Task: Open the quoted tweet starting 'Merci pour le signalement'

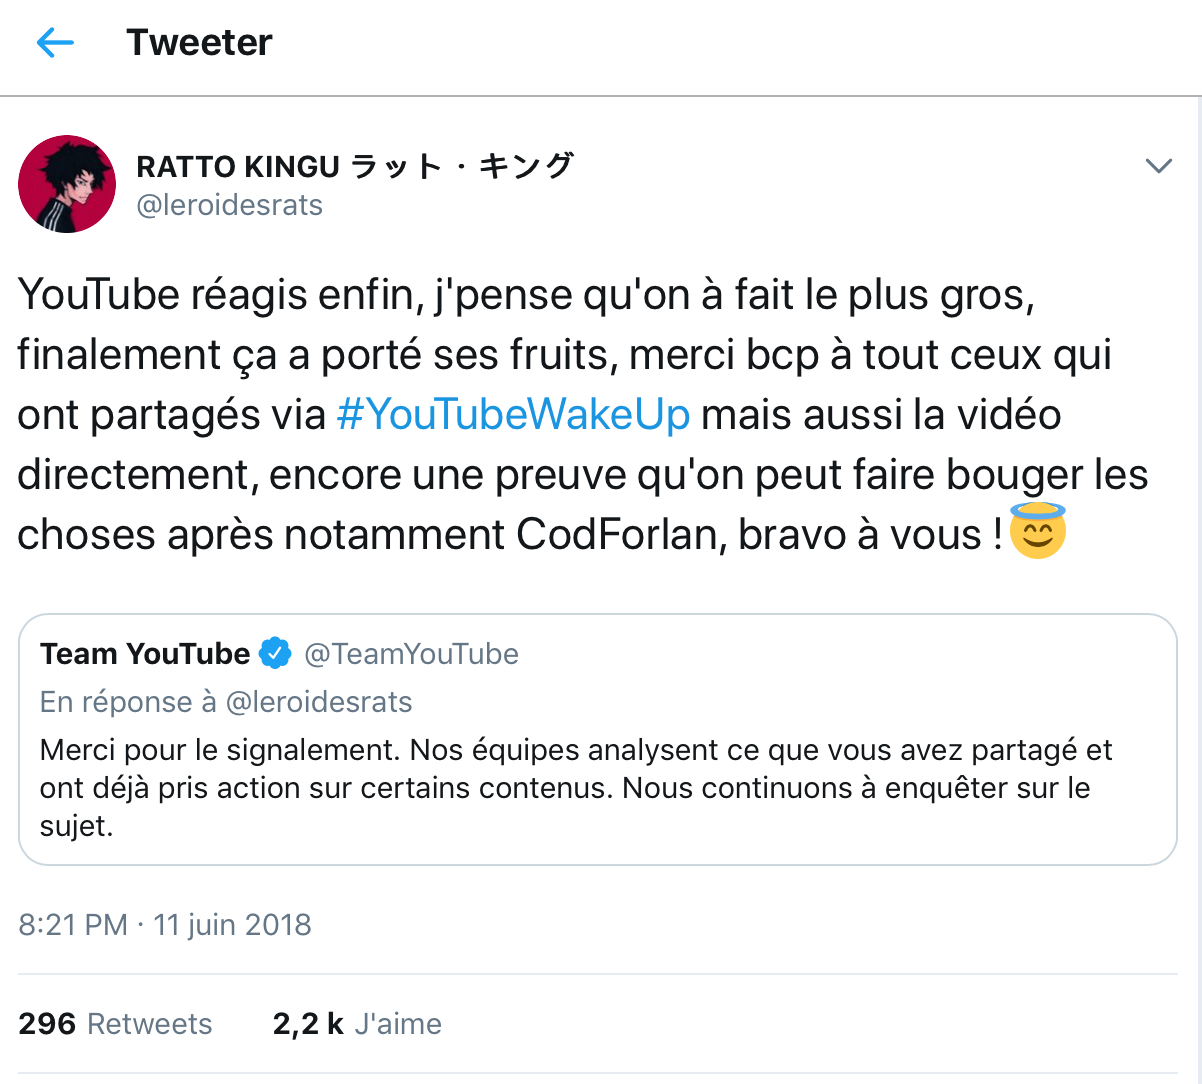Action: [x=576, y=788]
